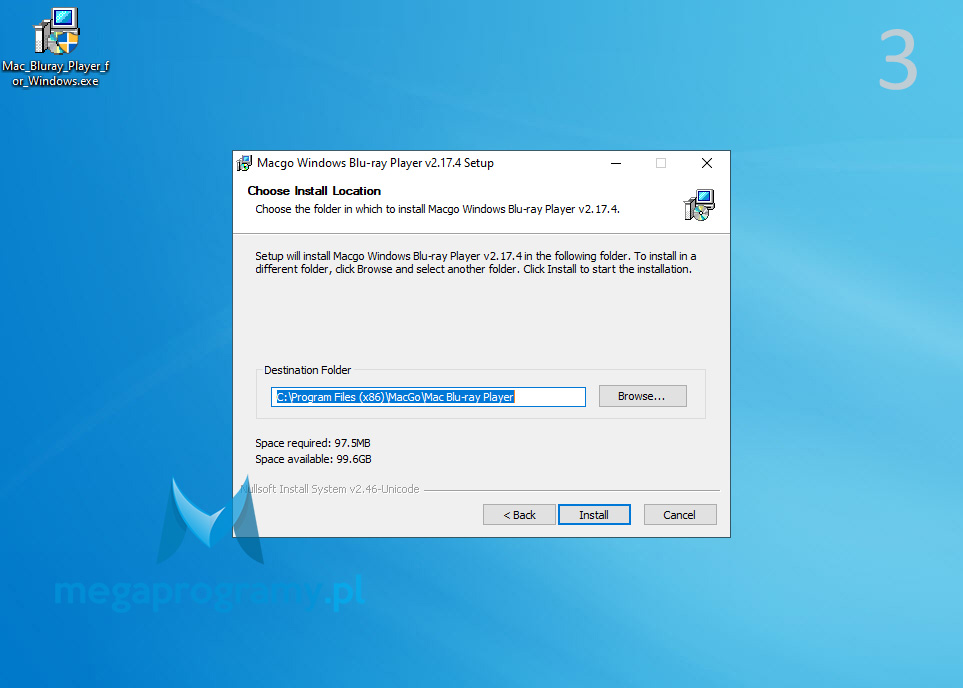Click the disc installer icon in the header
This screenshot has width=963, height=688.
click(699, 204)
